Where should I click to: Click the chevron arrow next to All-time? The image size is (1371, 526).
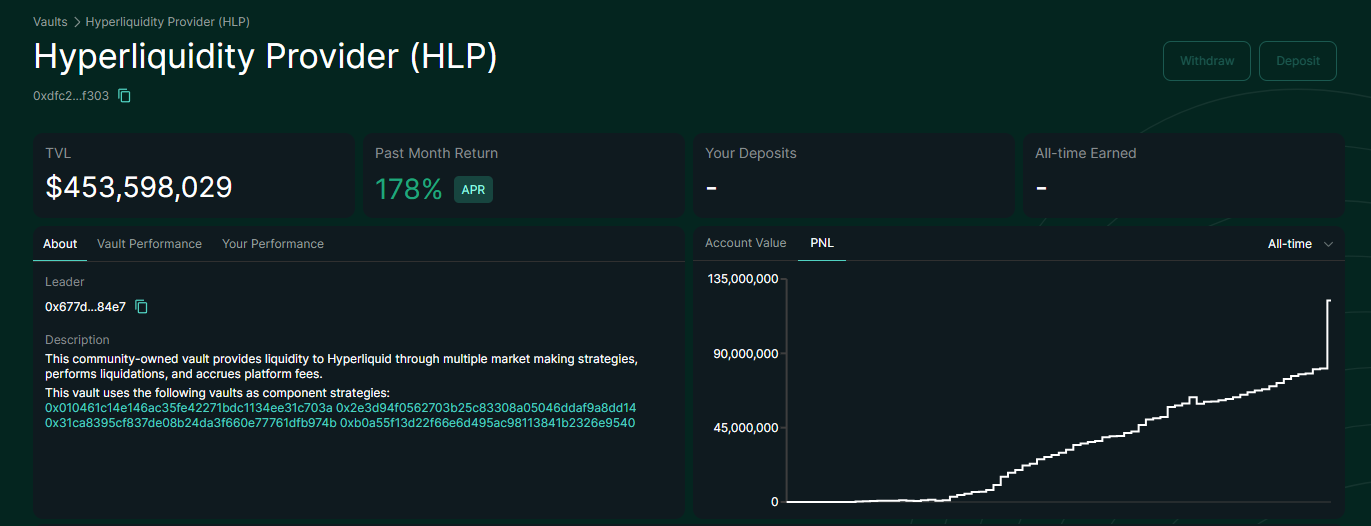pos(1328,244)
